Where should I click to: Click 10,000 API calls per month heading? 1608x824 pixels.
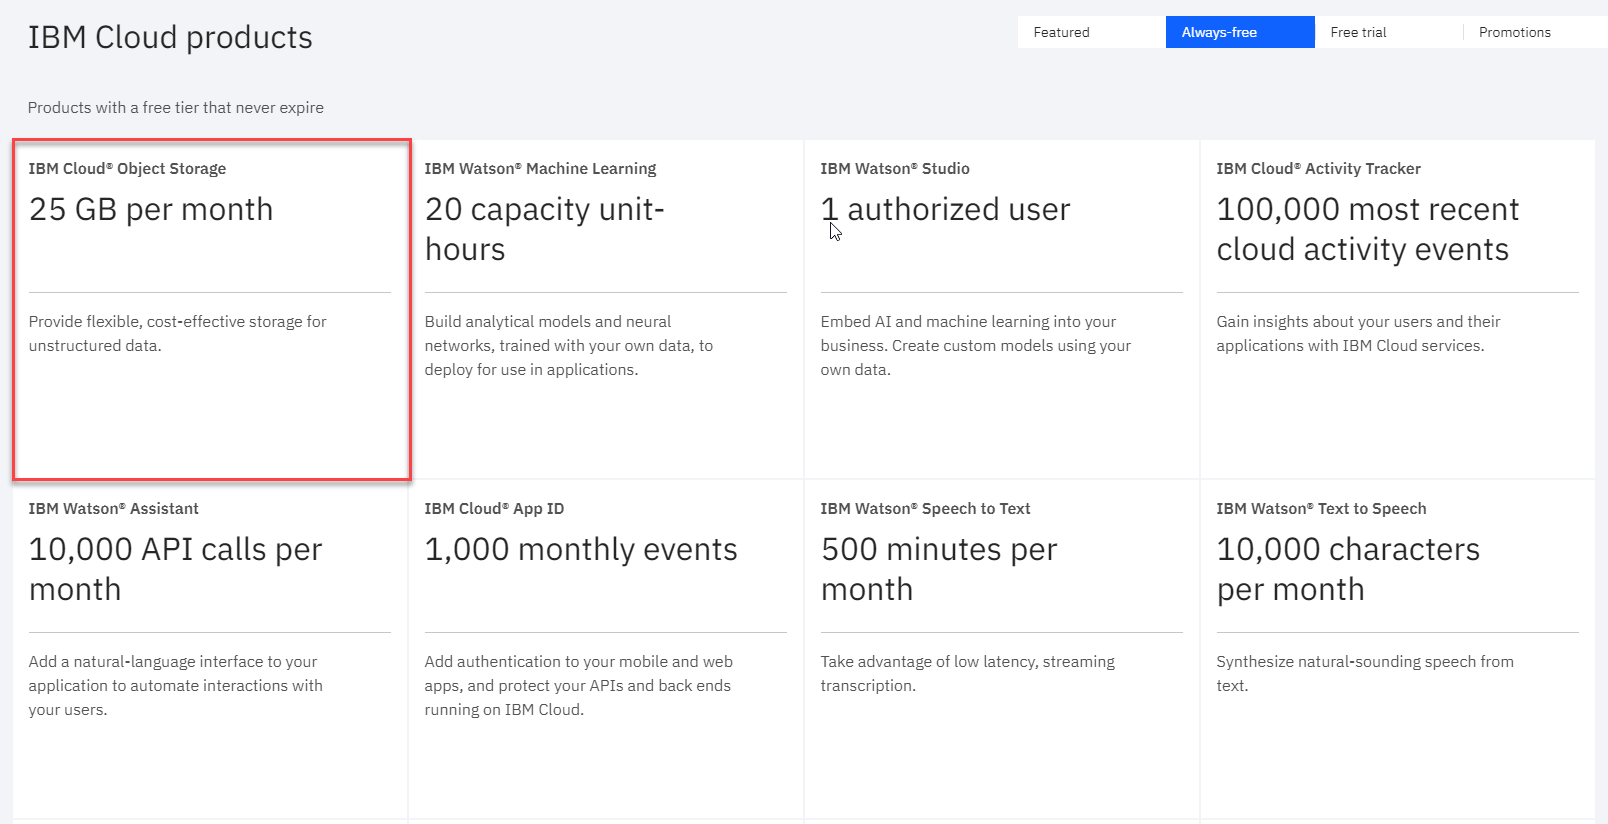click(175, 569)
